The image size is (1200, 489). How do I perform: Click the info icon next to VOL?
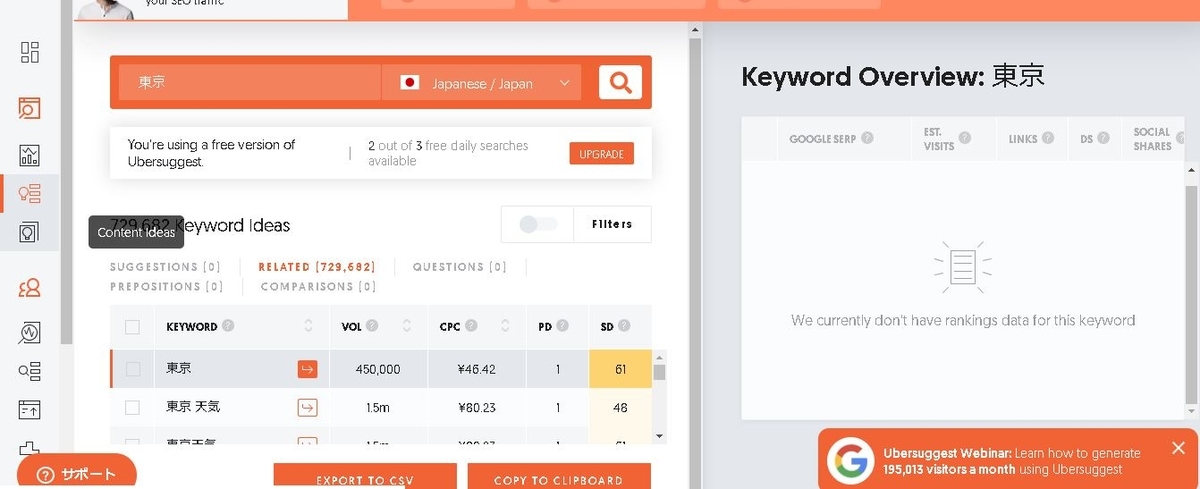pyautogui.click(x=373, y=326)
